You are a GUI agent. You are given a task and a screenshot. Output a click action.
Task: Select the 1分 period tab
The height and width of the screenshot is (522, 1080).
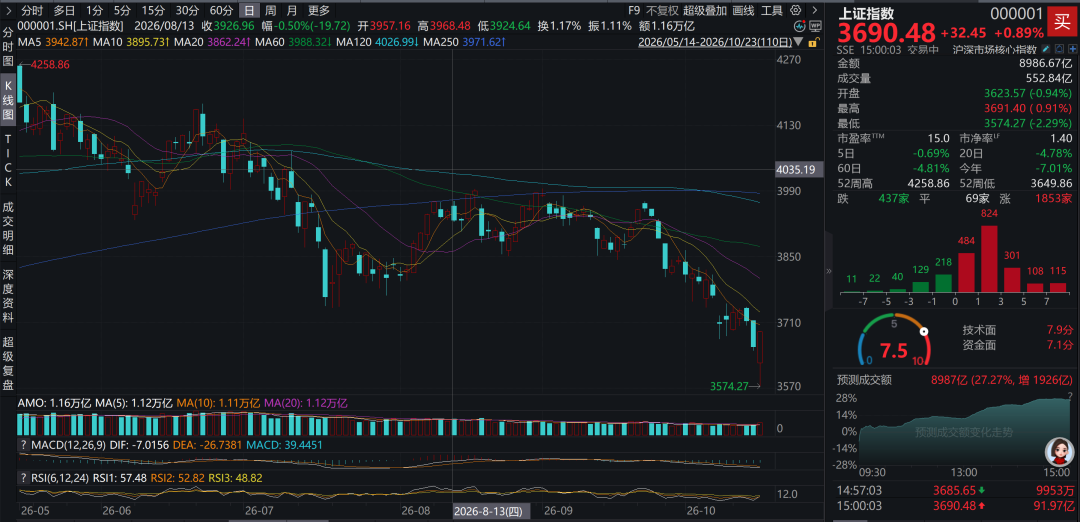click(x=94, y=10)
